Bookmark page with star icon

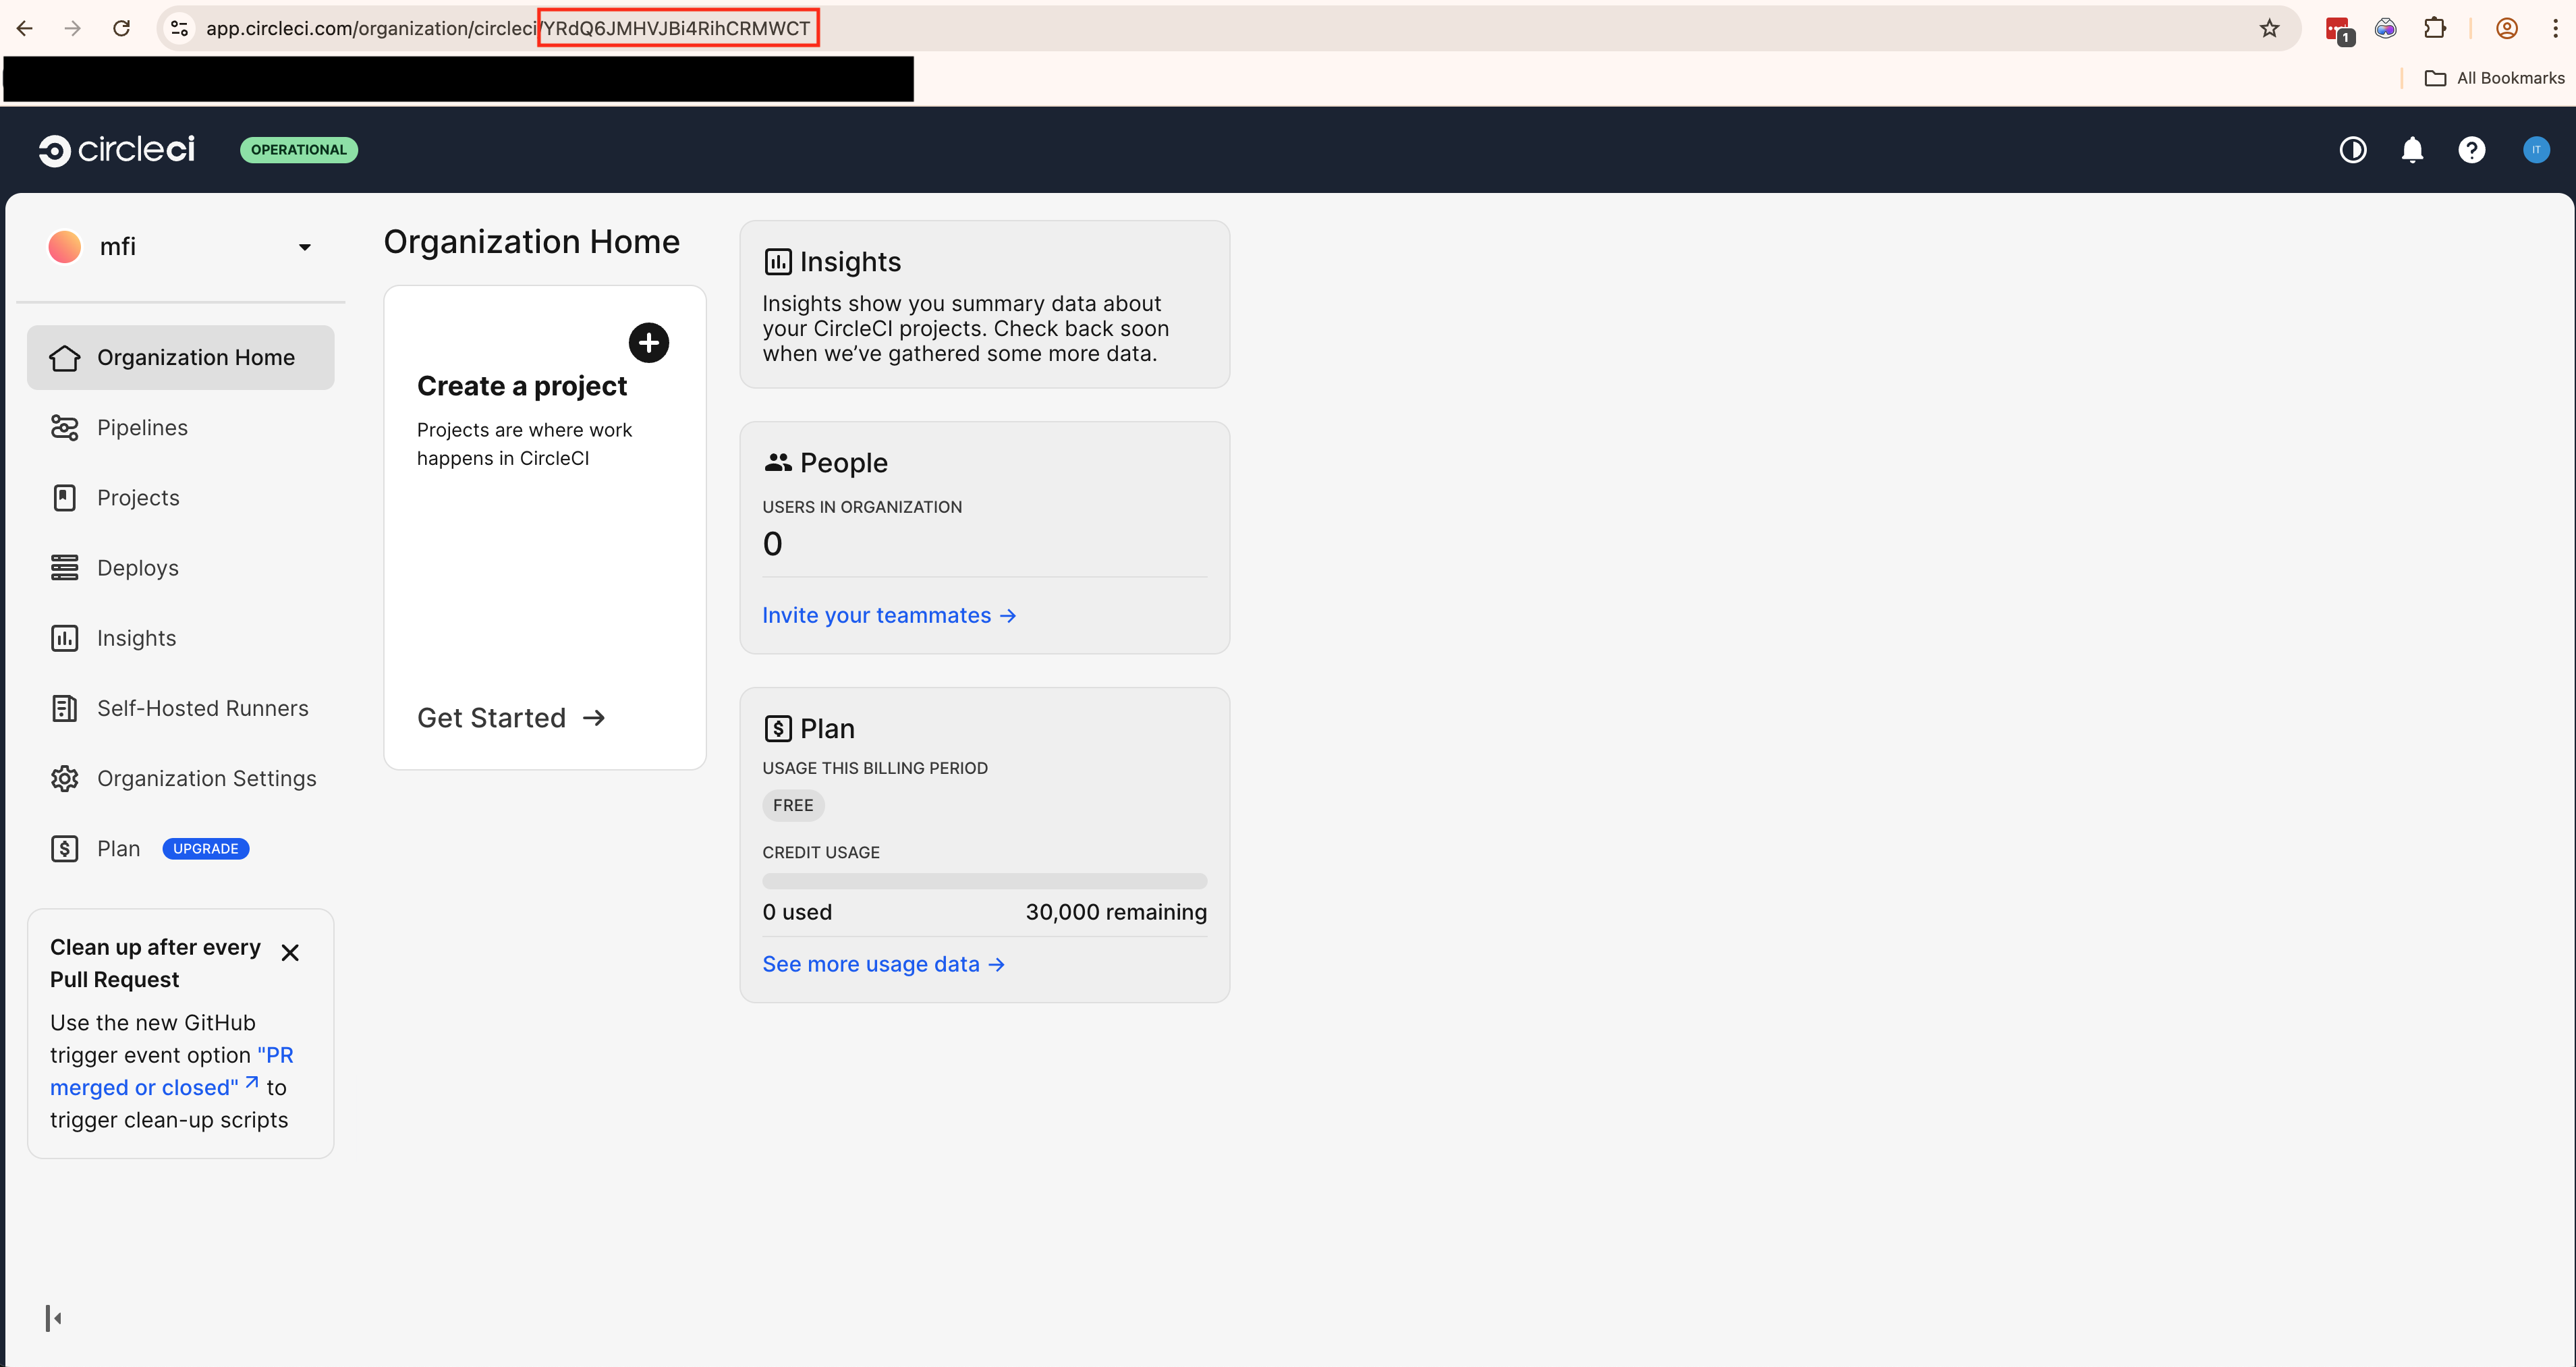click(x=2269, y=28)
